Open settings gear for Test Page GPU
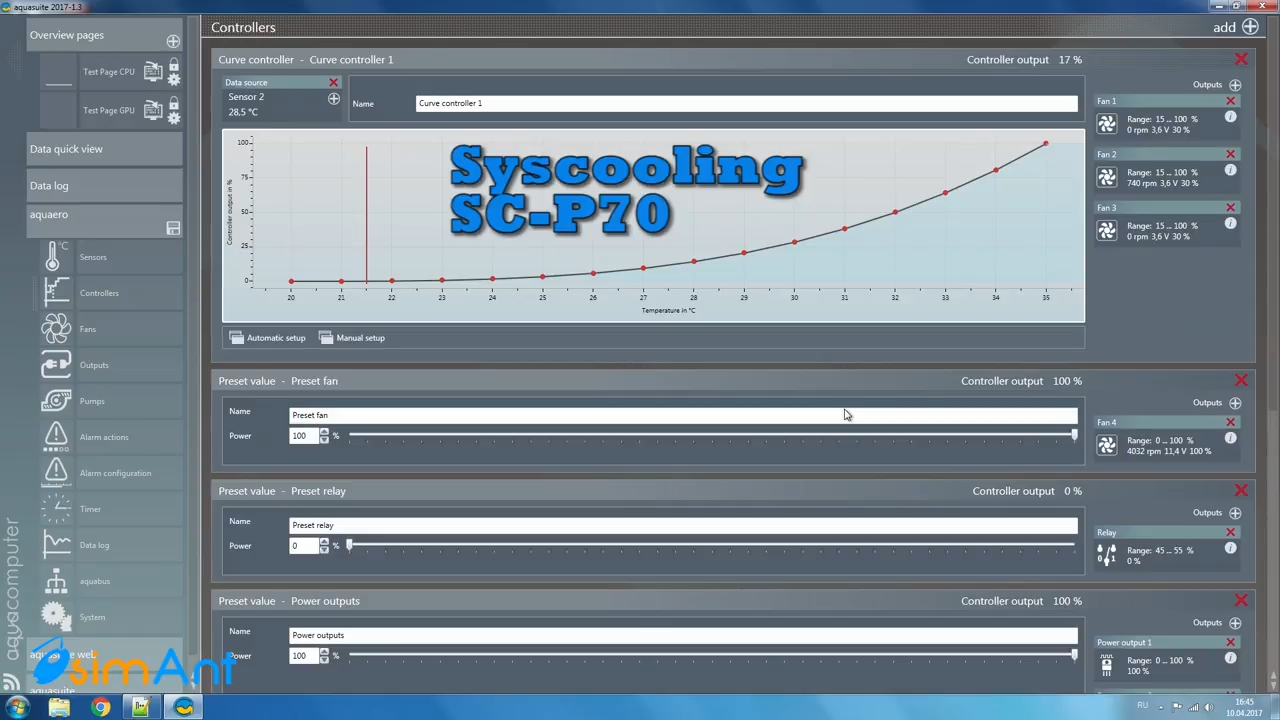The image size is (1280, 720). (174, 117)
